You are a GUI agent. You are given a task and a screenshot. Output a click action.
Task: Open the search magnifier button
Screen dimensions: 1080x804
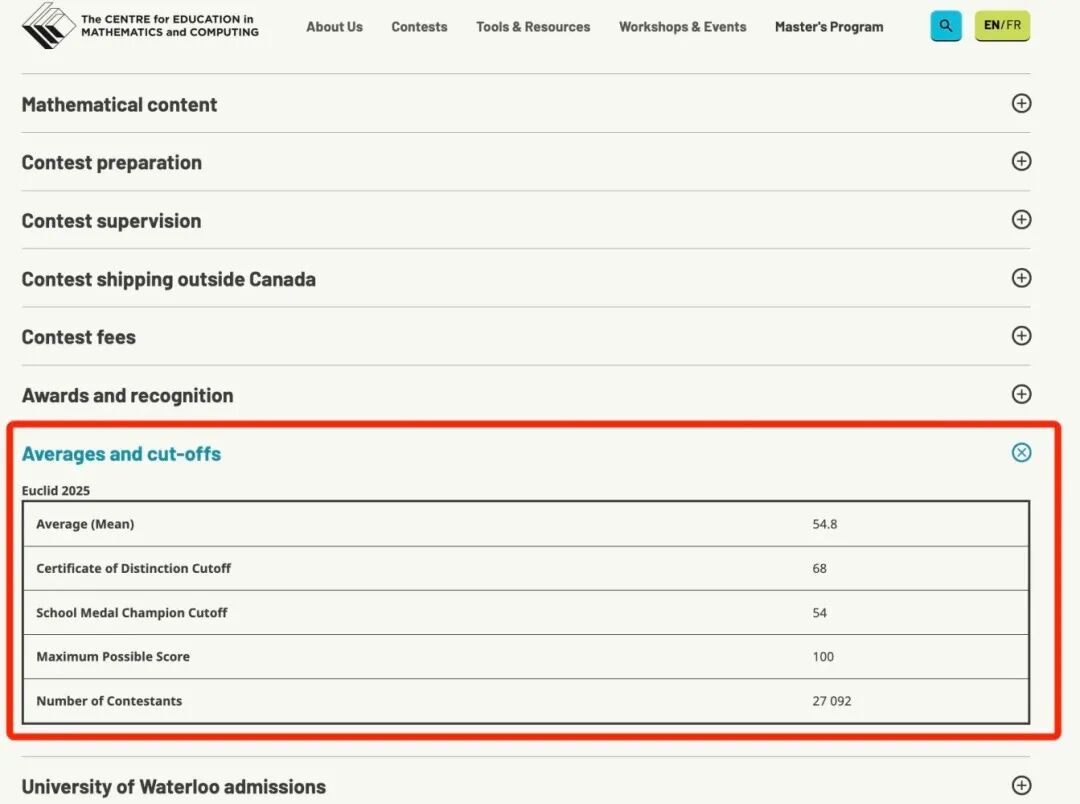[x=945, y=26]
